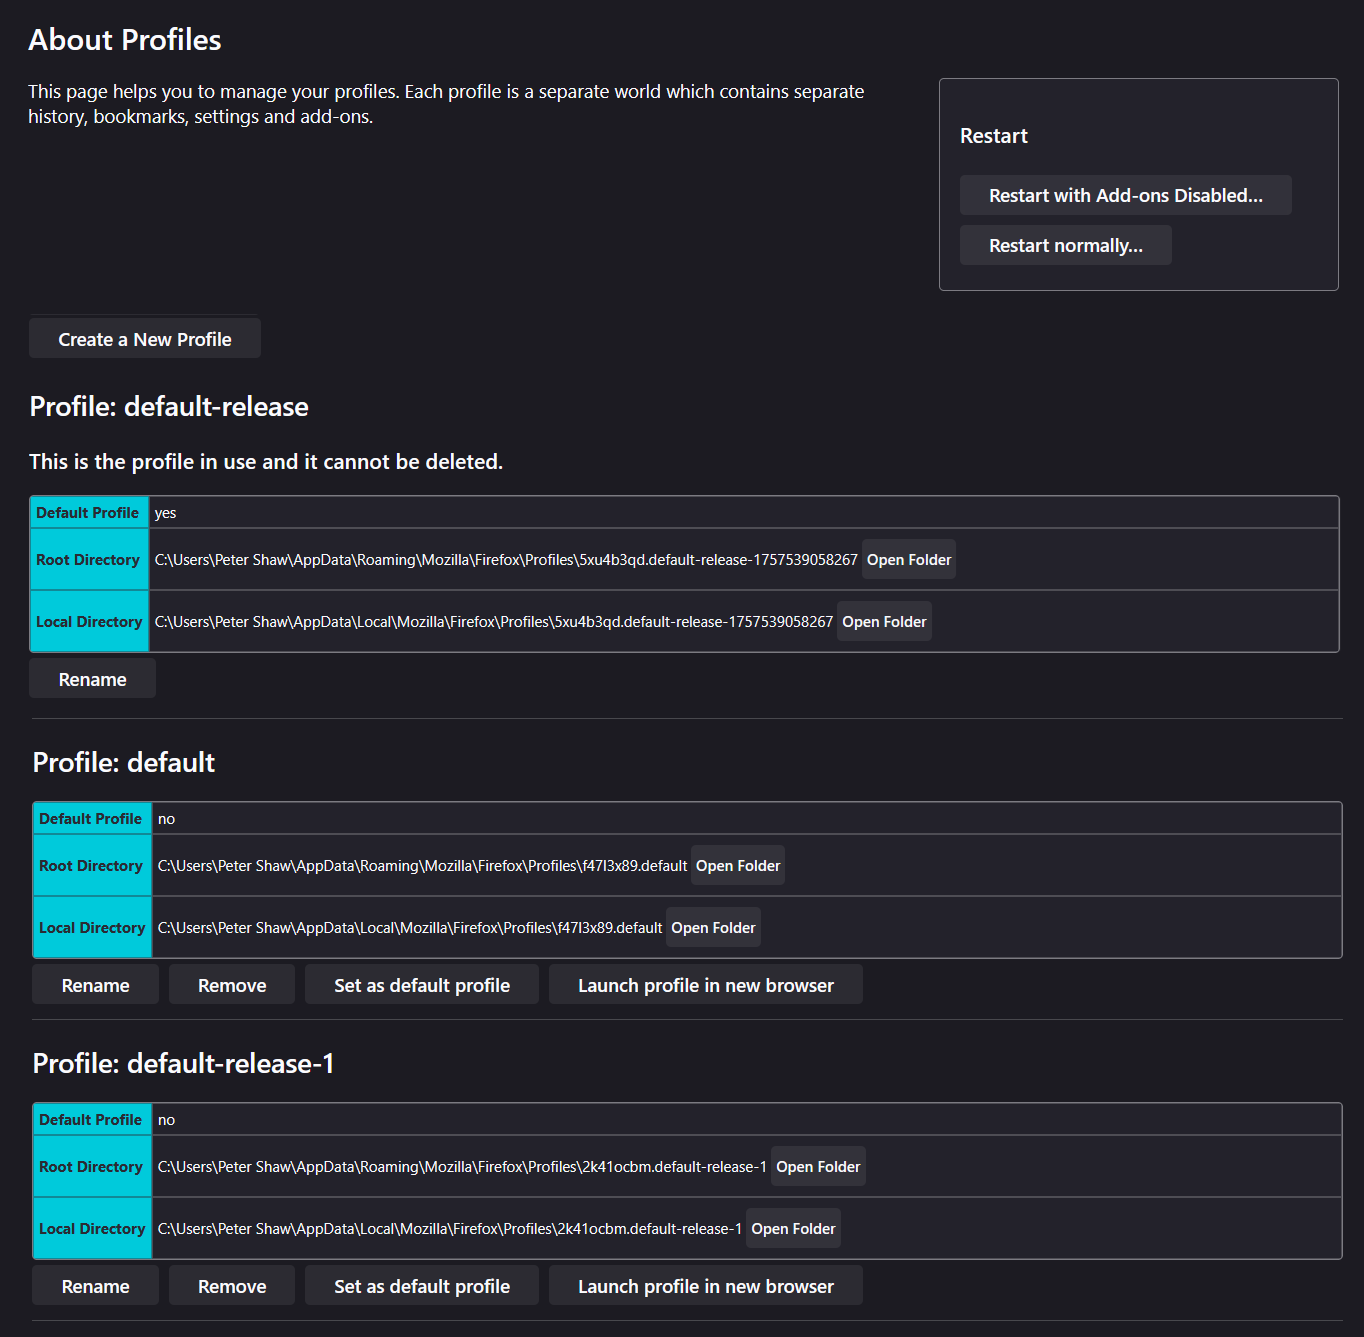Click the default-release Root Directory path text
The height and width of the screenshot is (1337, 1364).
pyautogui.click(x=505, y=560)
